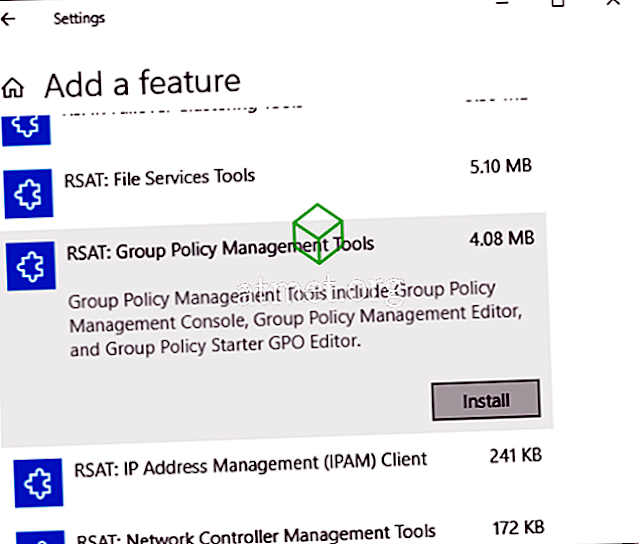This screenshot has height=544, width=639.
Task: Install Group Policy Management Tools
Action: [x=486, y=400]
